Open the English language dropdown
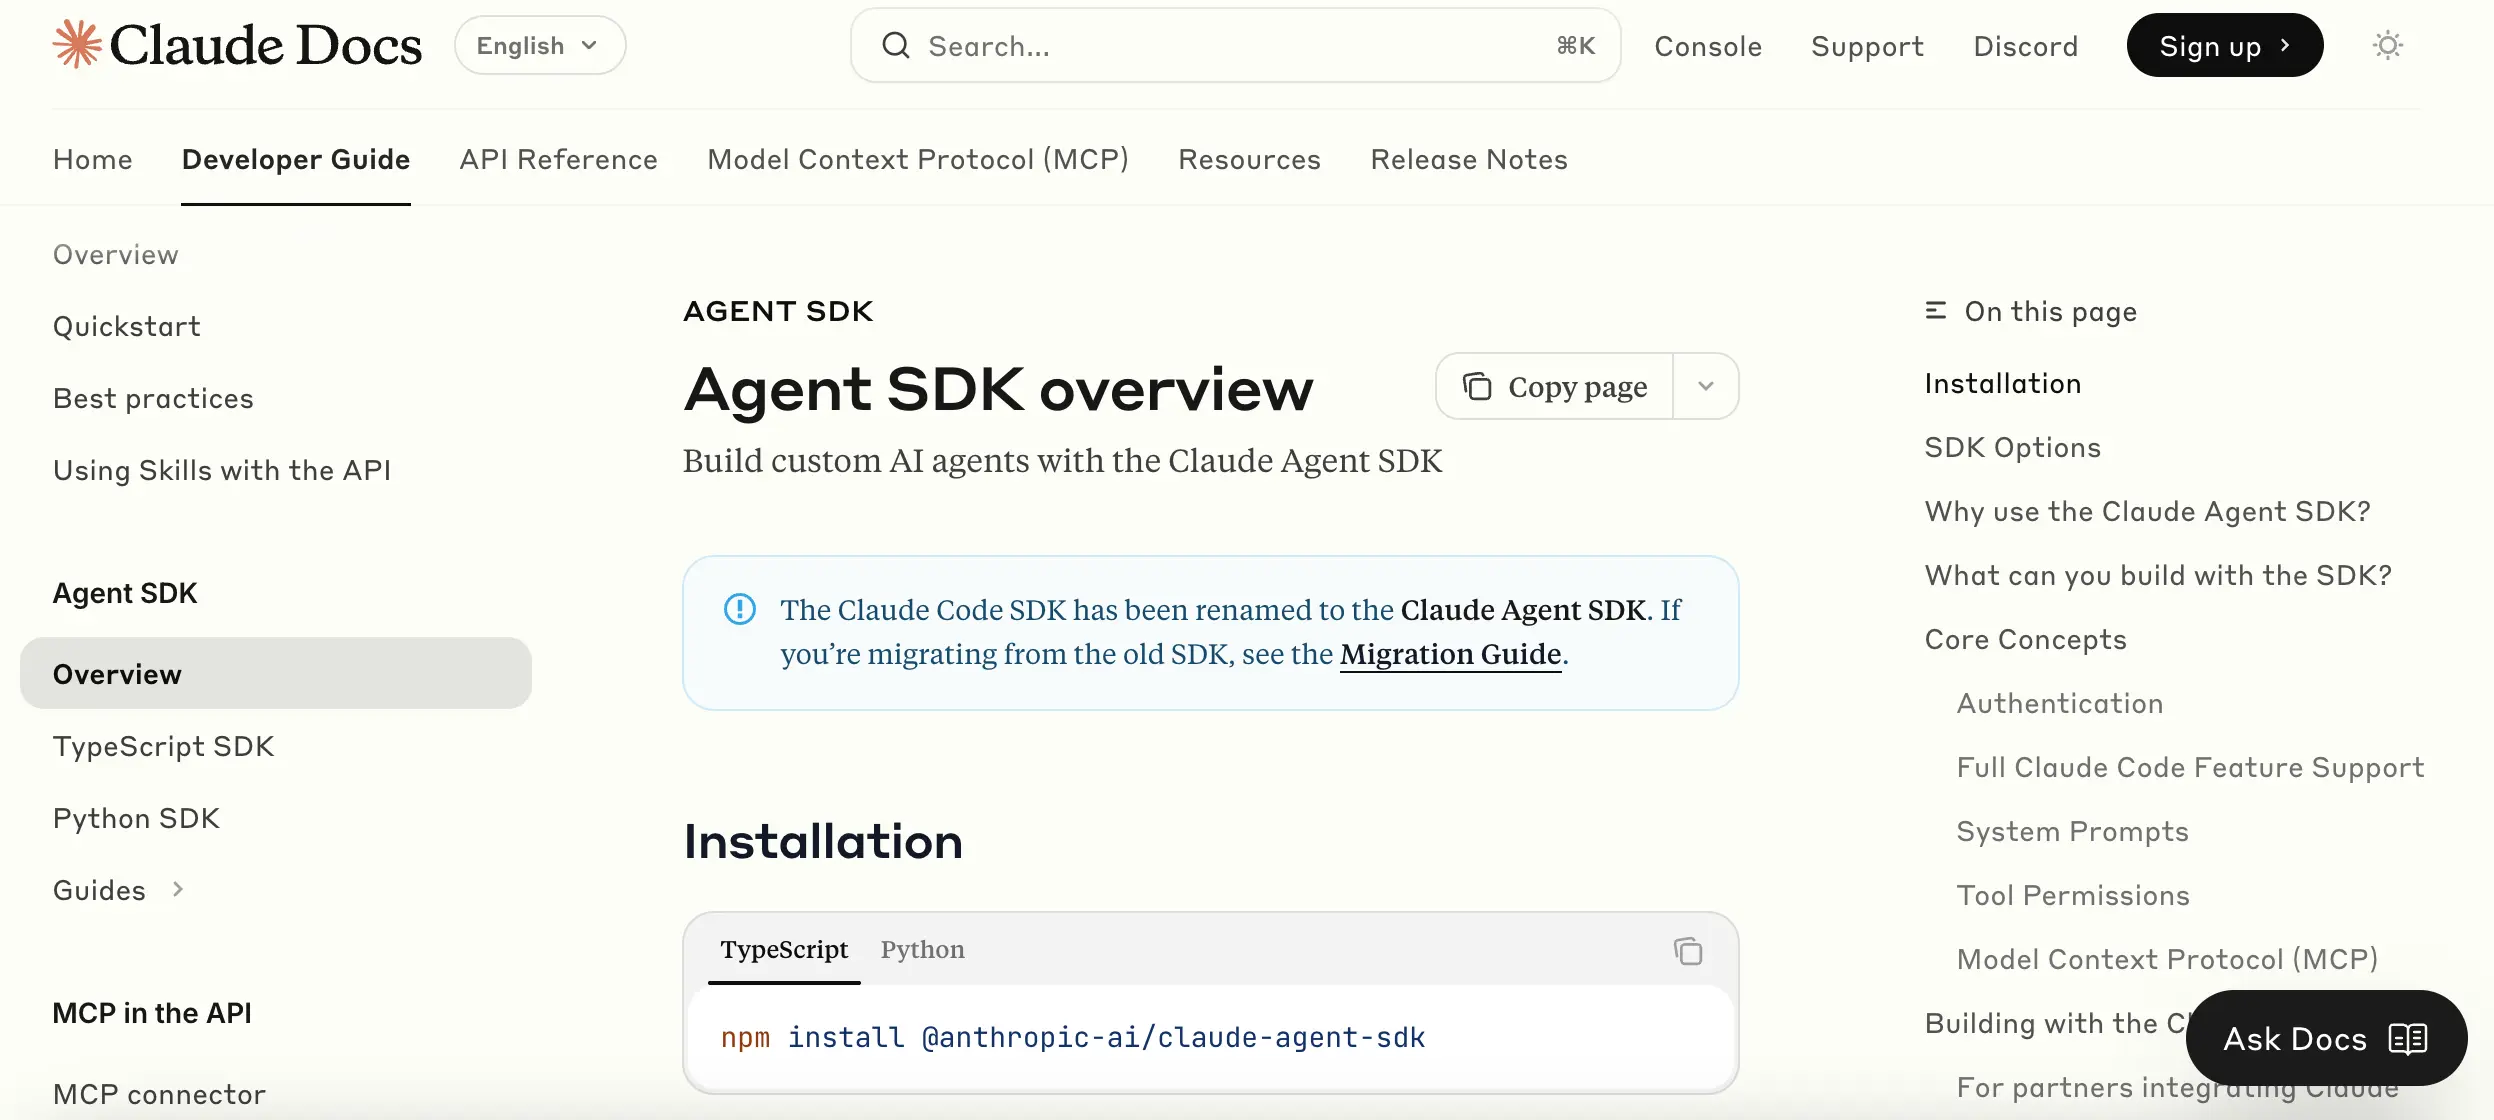The image size is (2494, 1120). (x=538, y=44)
